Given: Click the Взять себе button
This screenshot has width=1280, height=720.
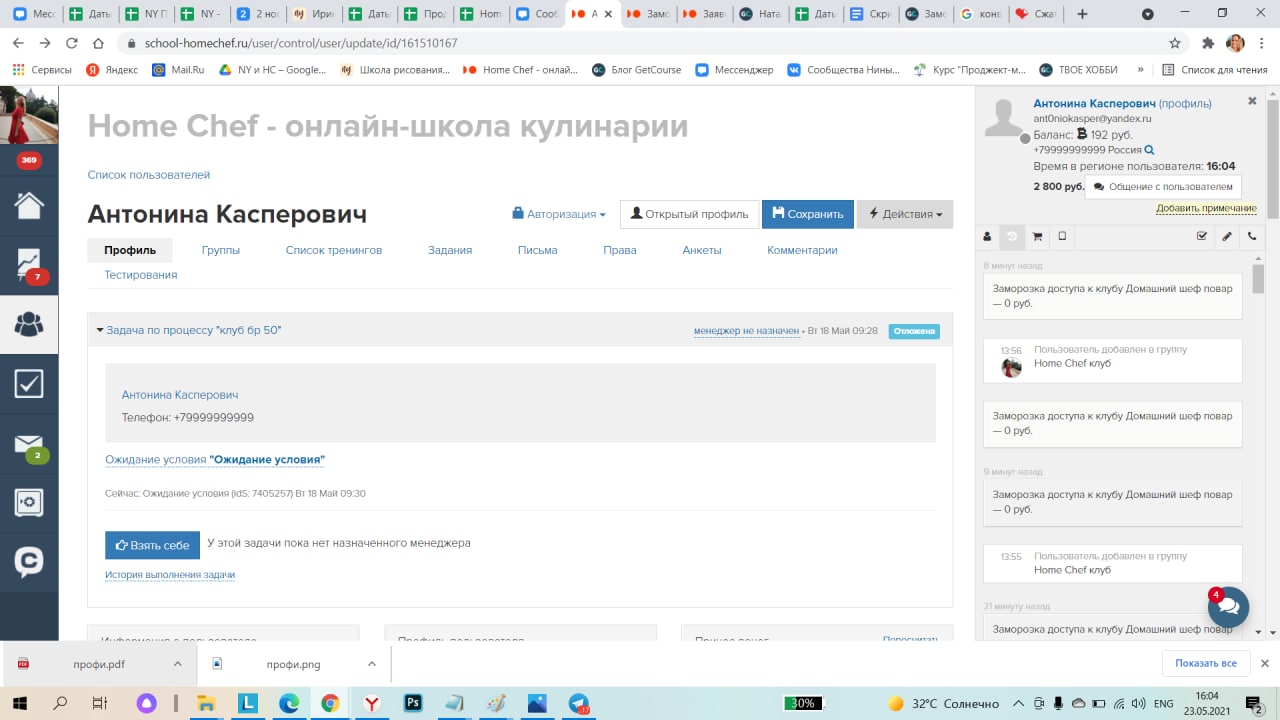Looking at the screenshot, I should pos(152,545).
